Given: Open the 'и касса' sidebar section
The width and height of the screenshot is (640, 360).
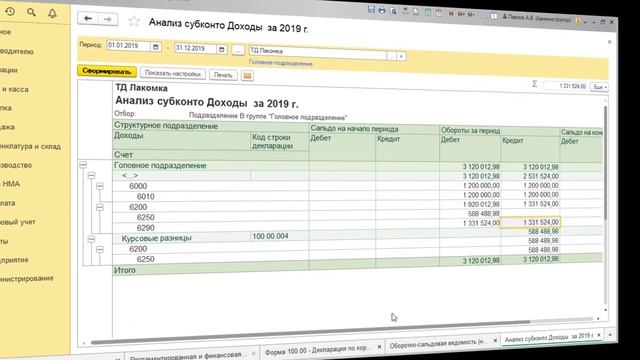Looking at the screenshot, I should tap(15, 89).
